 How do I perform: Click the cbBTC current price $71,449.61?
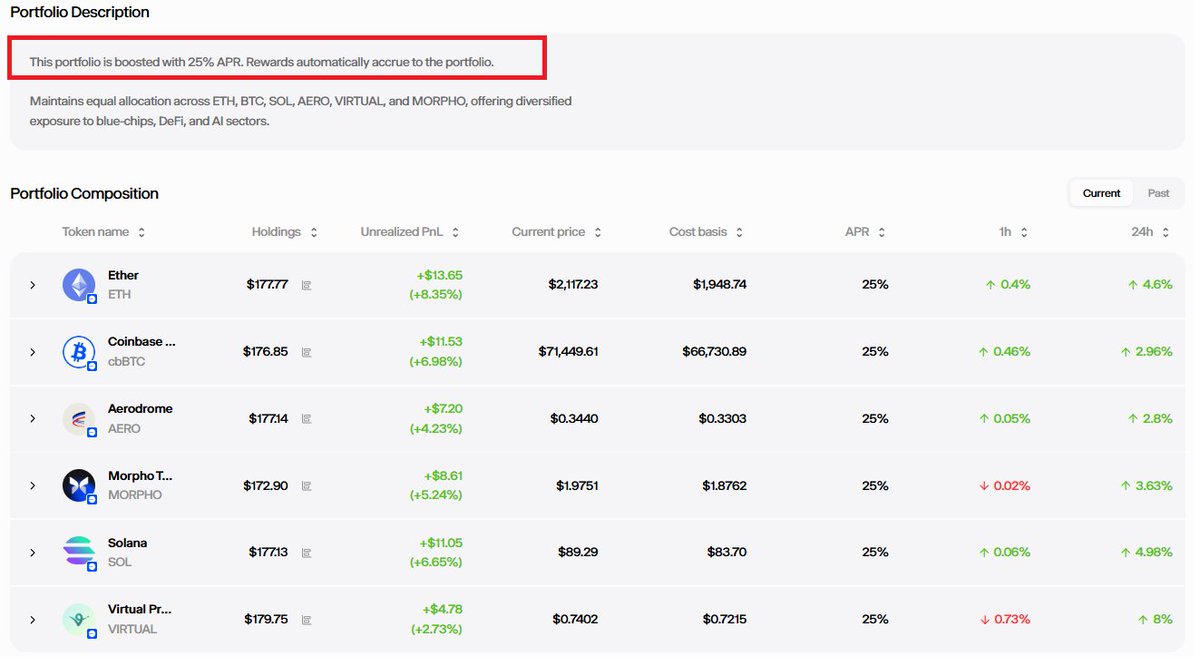568,352
